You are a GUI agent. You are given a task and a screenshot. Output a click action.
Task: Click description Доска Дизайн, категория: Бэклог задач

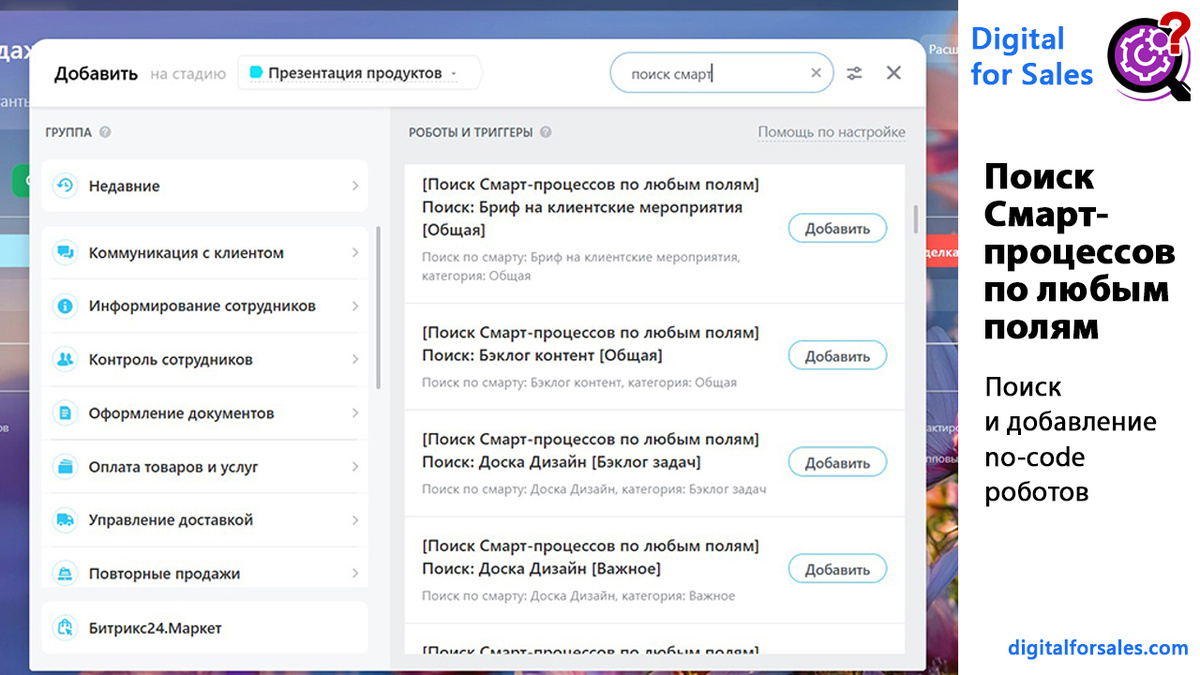[594, 489]
